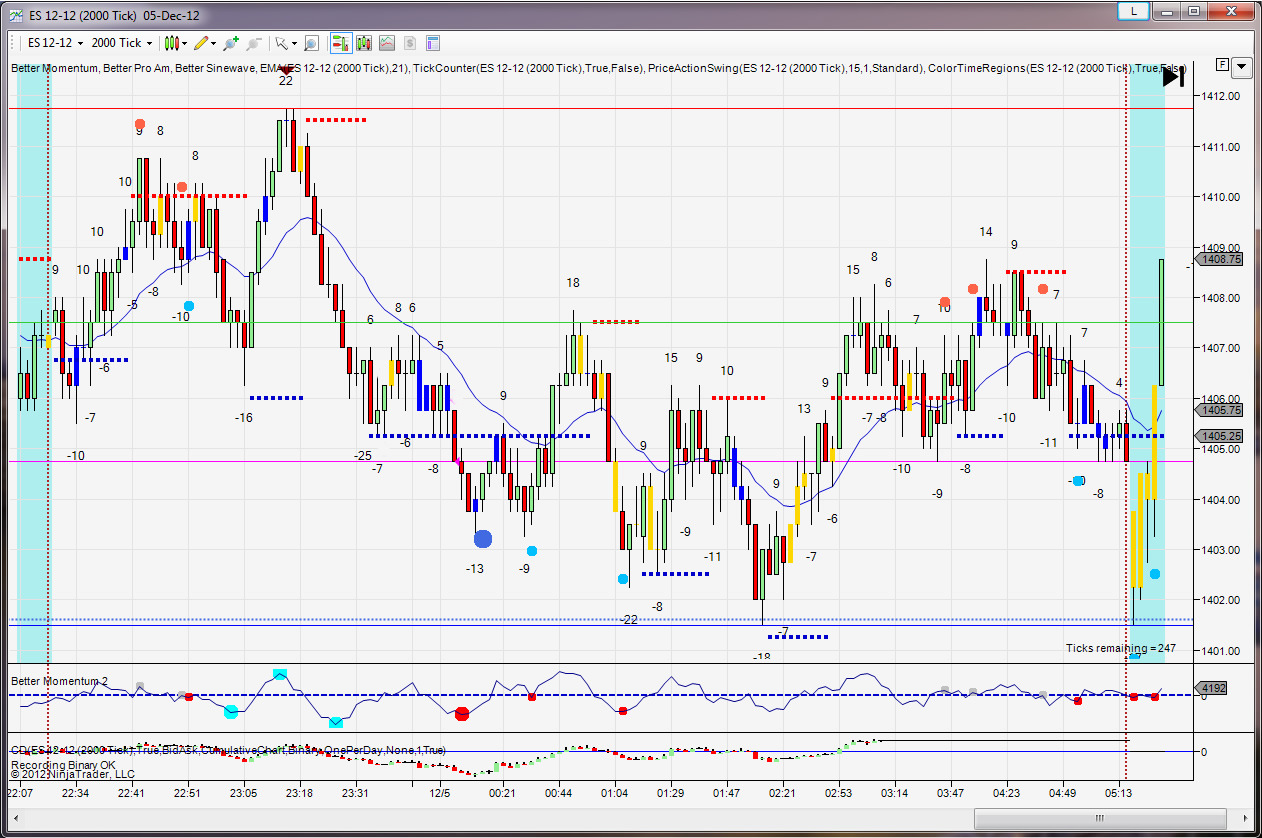Click the big red dot in momentum panel
Screen dimensions: 1262x838
pyautogui.click(x=462, y=713)
